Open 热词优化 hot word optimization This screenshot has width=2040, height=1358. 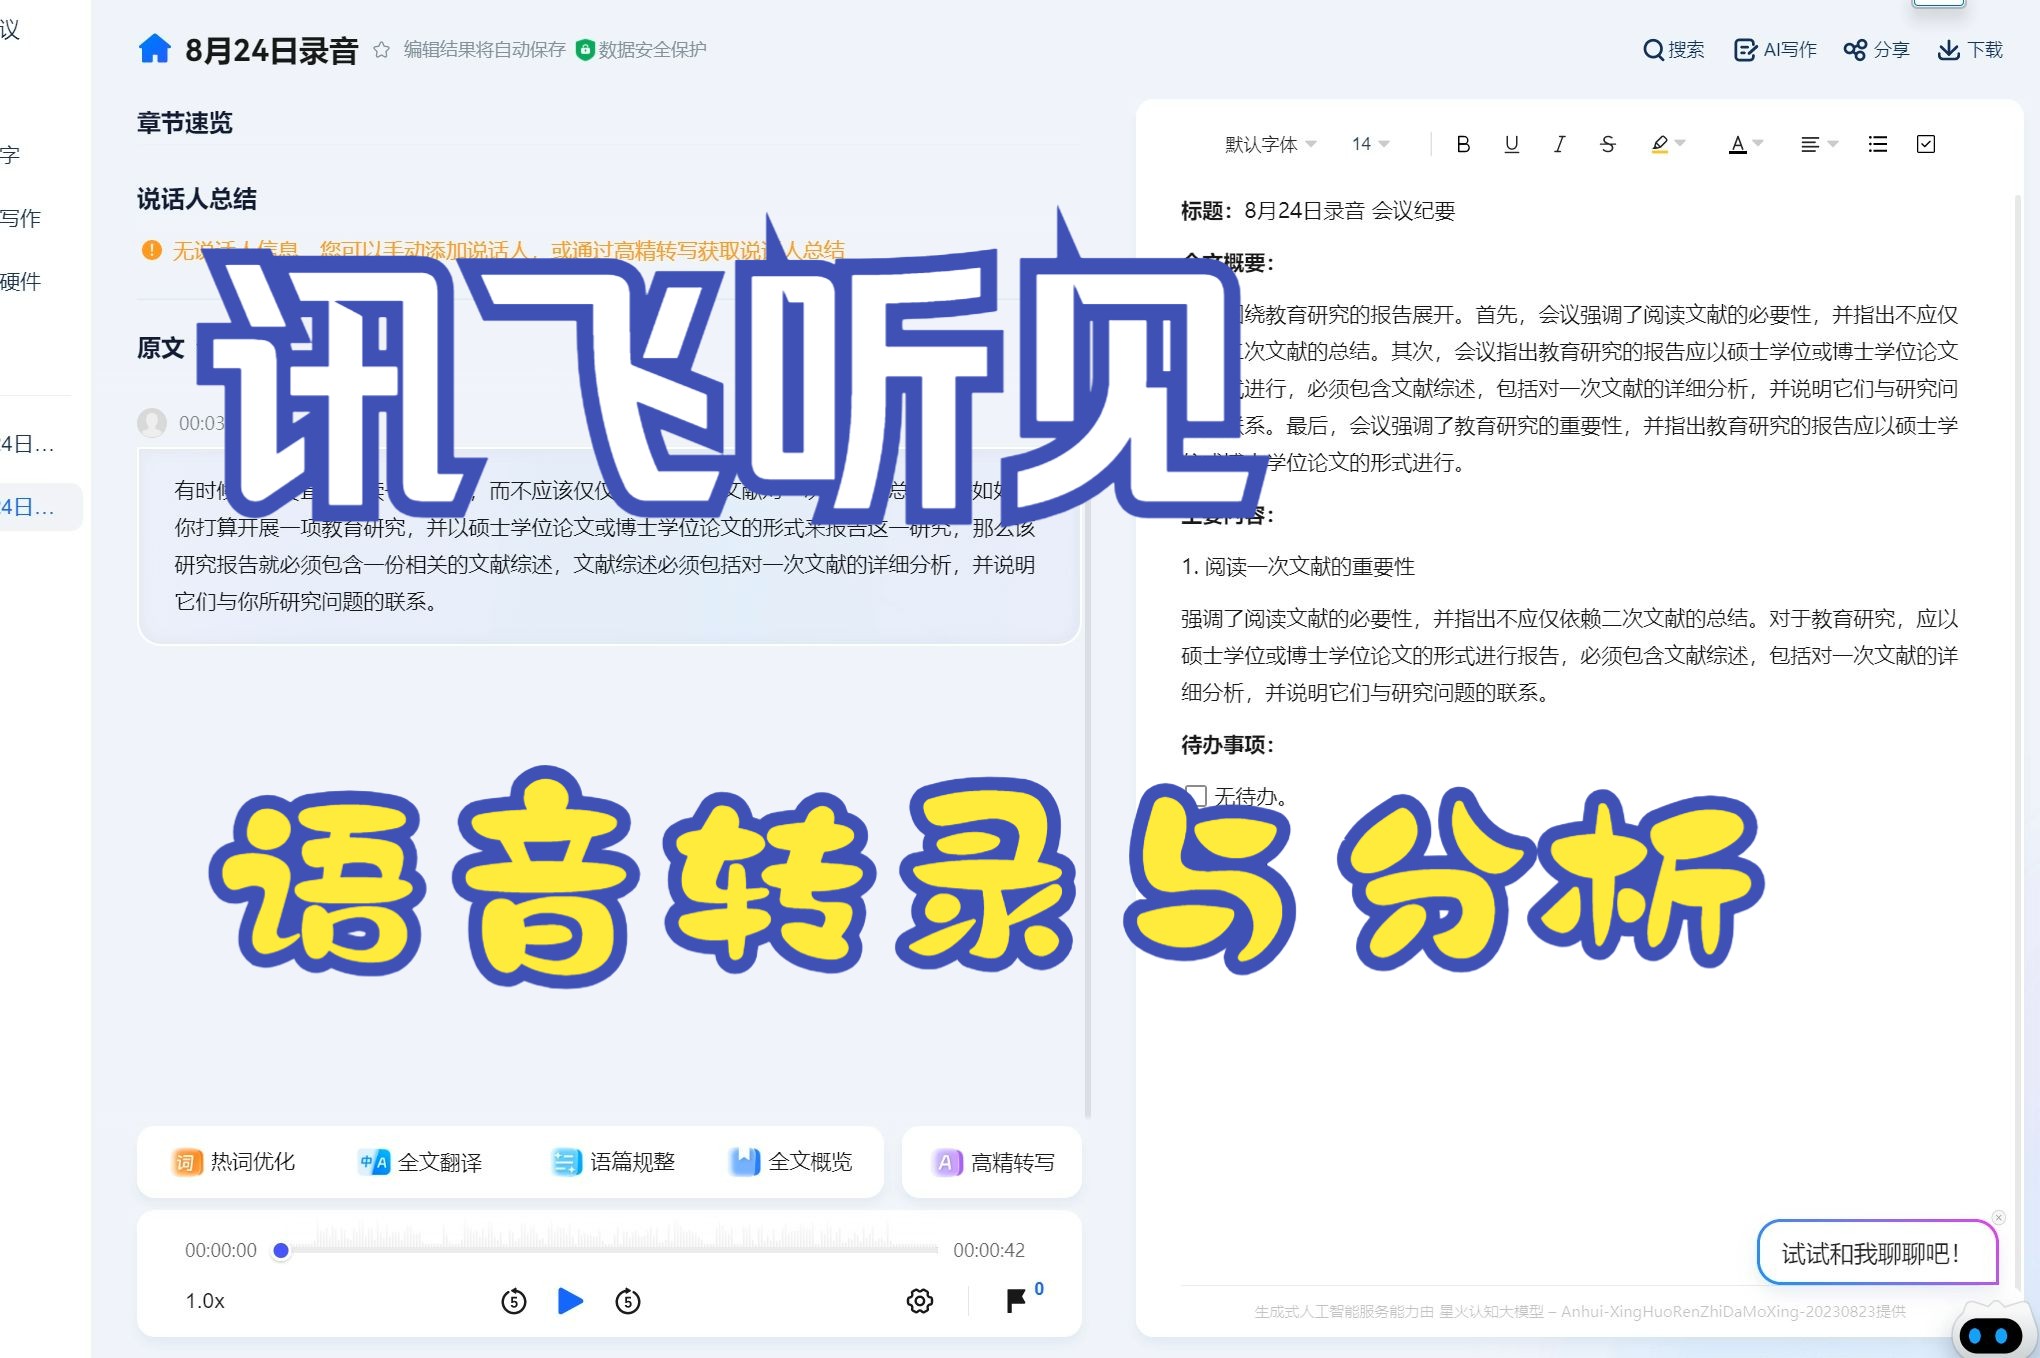coord(234,1162)
